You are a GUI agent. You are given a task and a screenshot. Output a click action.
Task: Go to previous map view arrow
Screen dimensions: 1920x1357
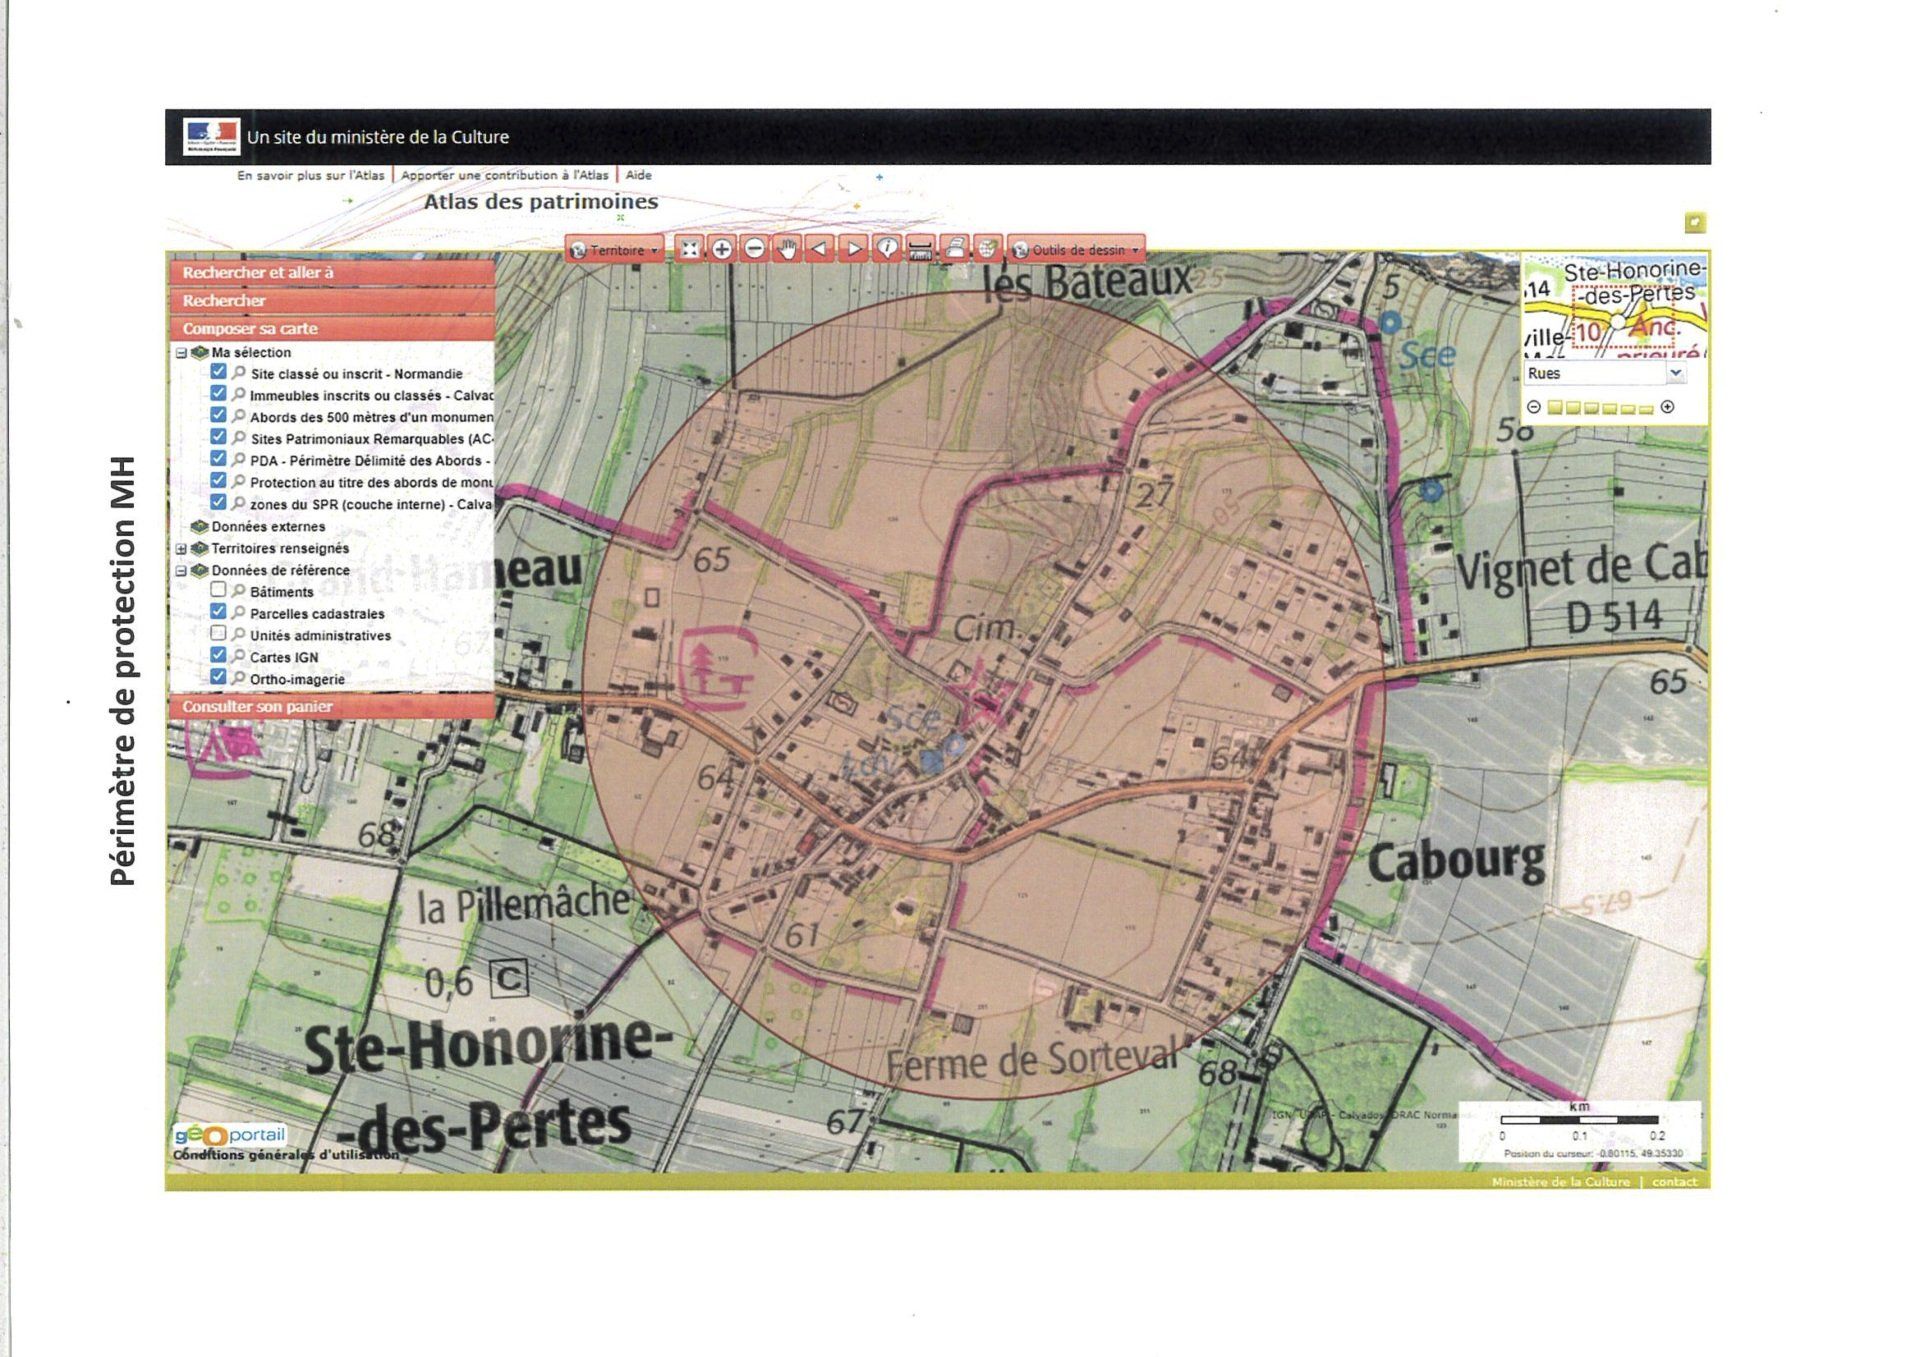point(820,249)
